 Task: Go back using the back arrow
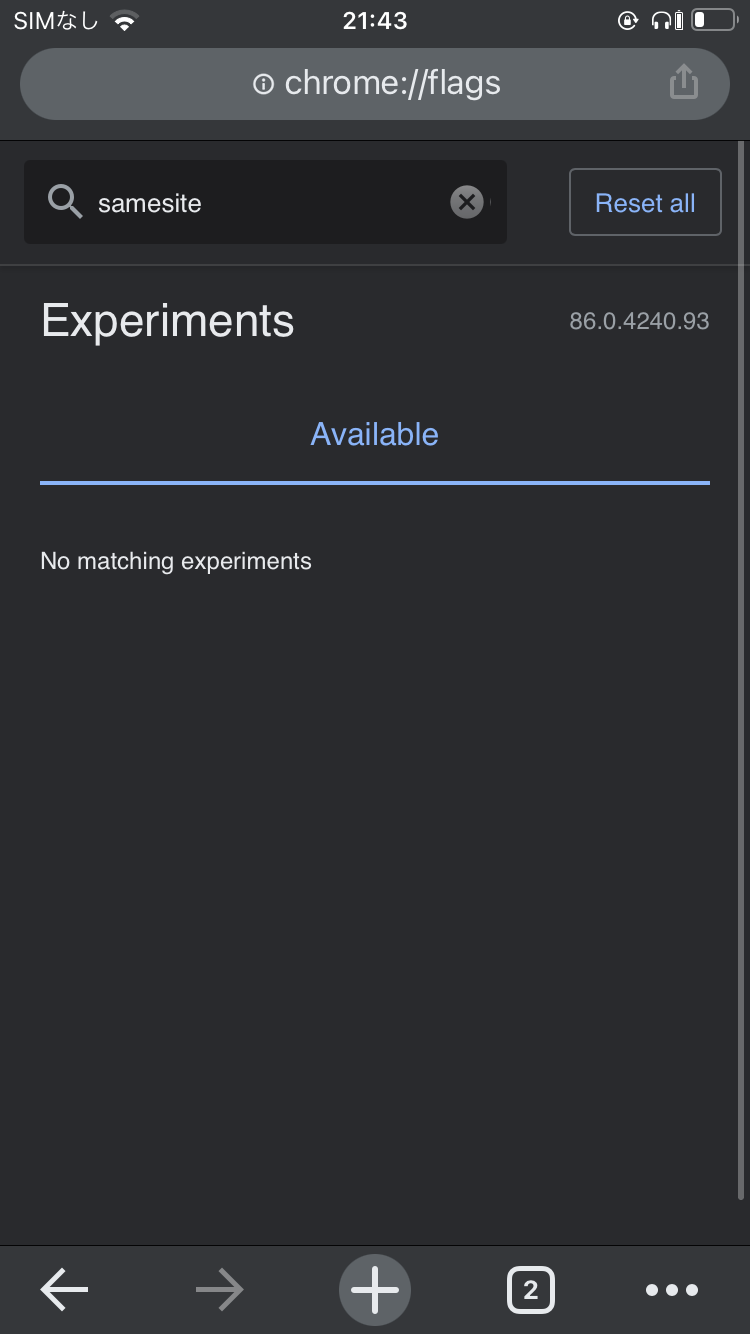coord(64,1290)
